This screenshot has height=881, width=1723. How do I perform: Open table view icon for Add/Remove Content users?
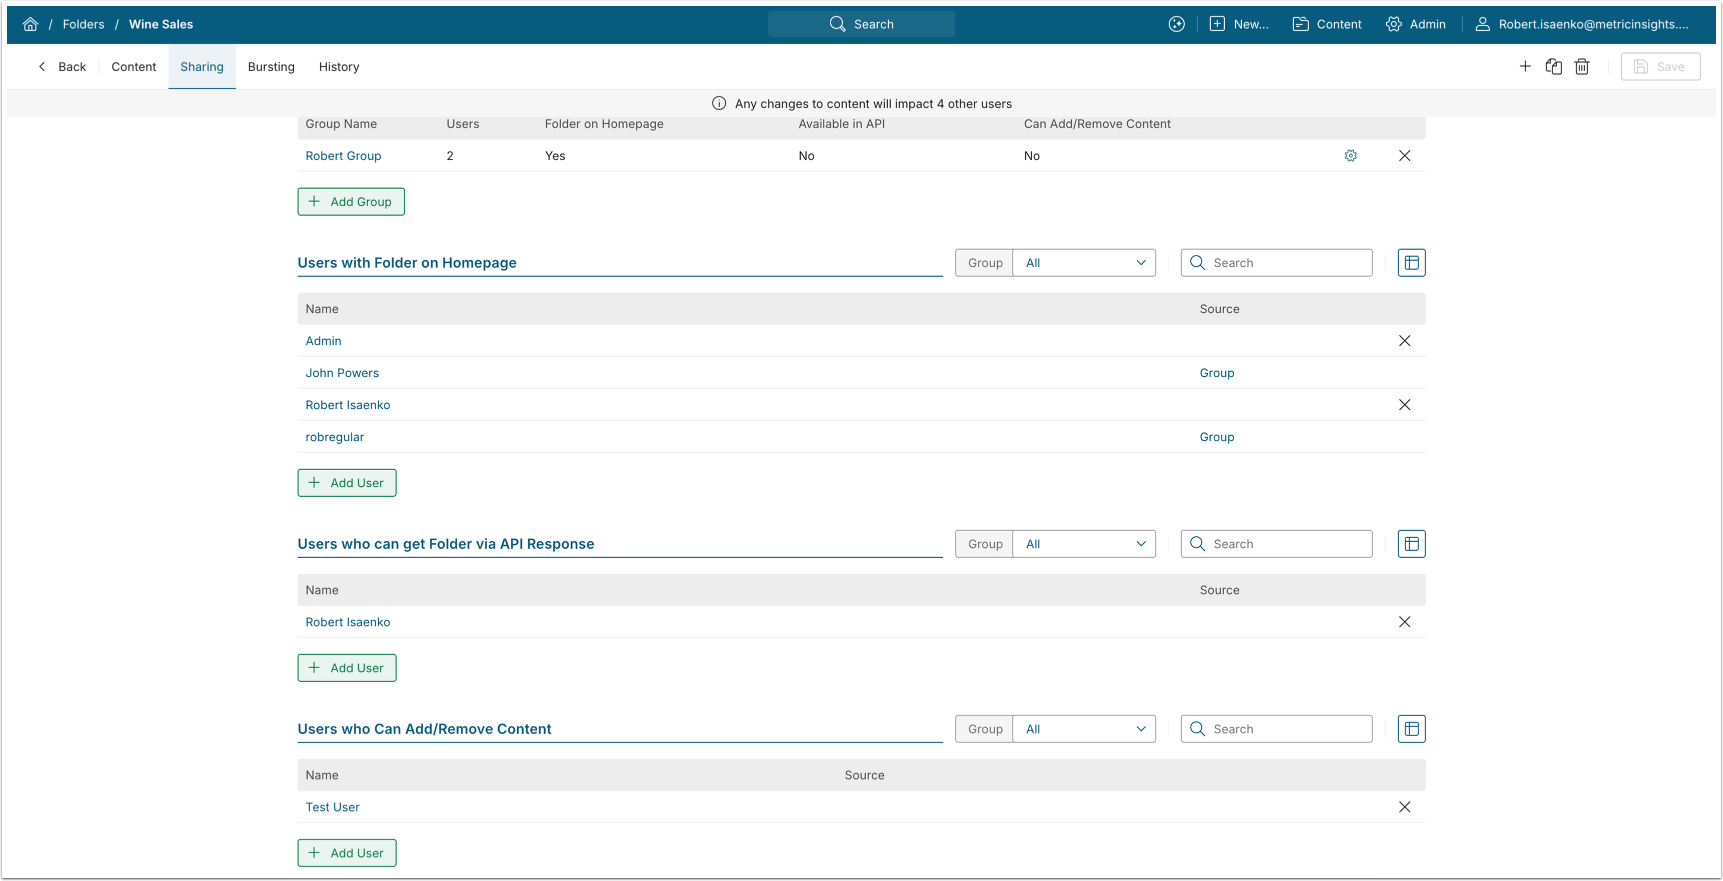[1411, 729]
